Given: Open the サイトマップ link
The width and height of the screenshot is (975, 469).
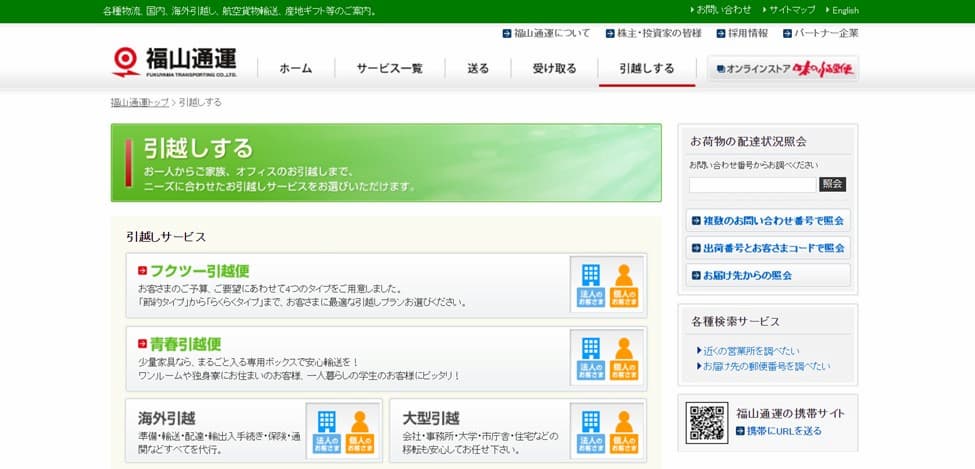Looking at the screenshot, I should point(792,10).
